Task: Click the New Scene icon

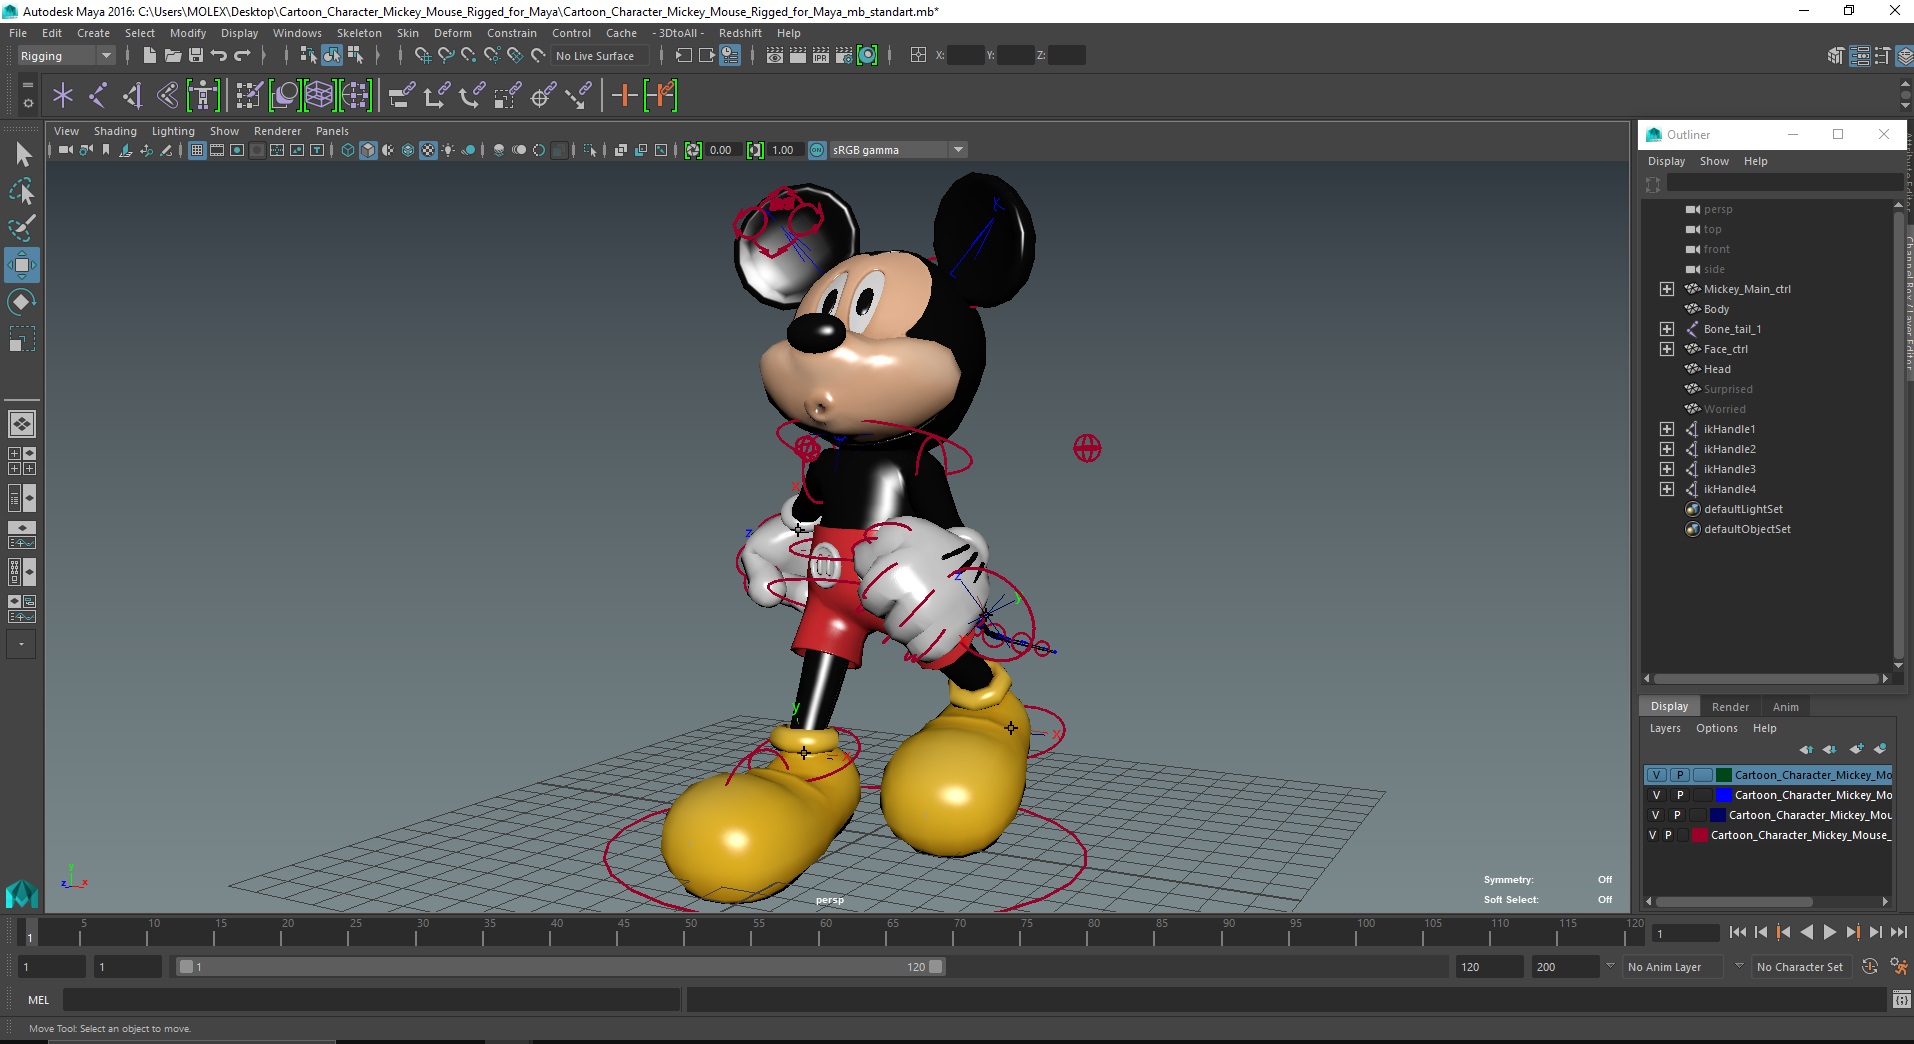Action: [149, 56]
